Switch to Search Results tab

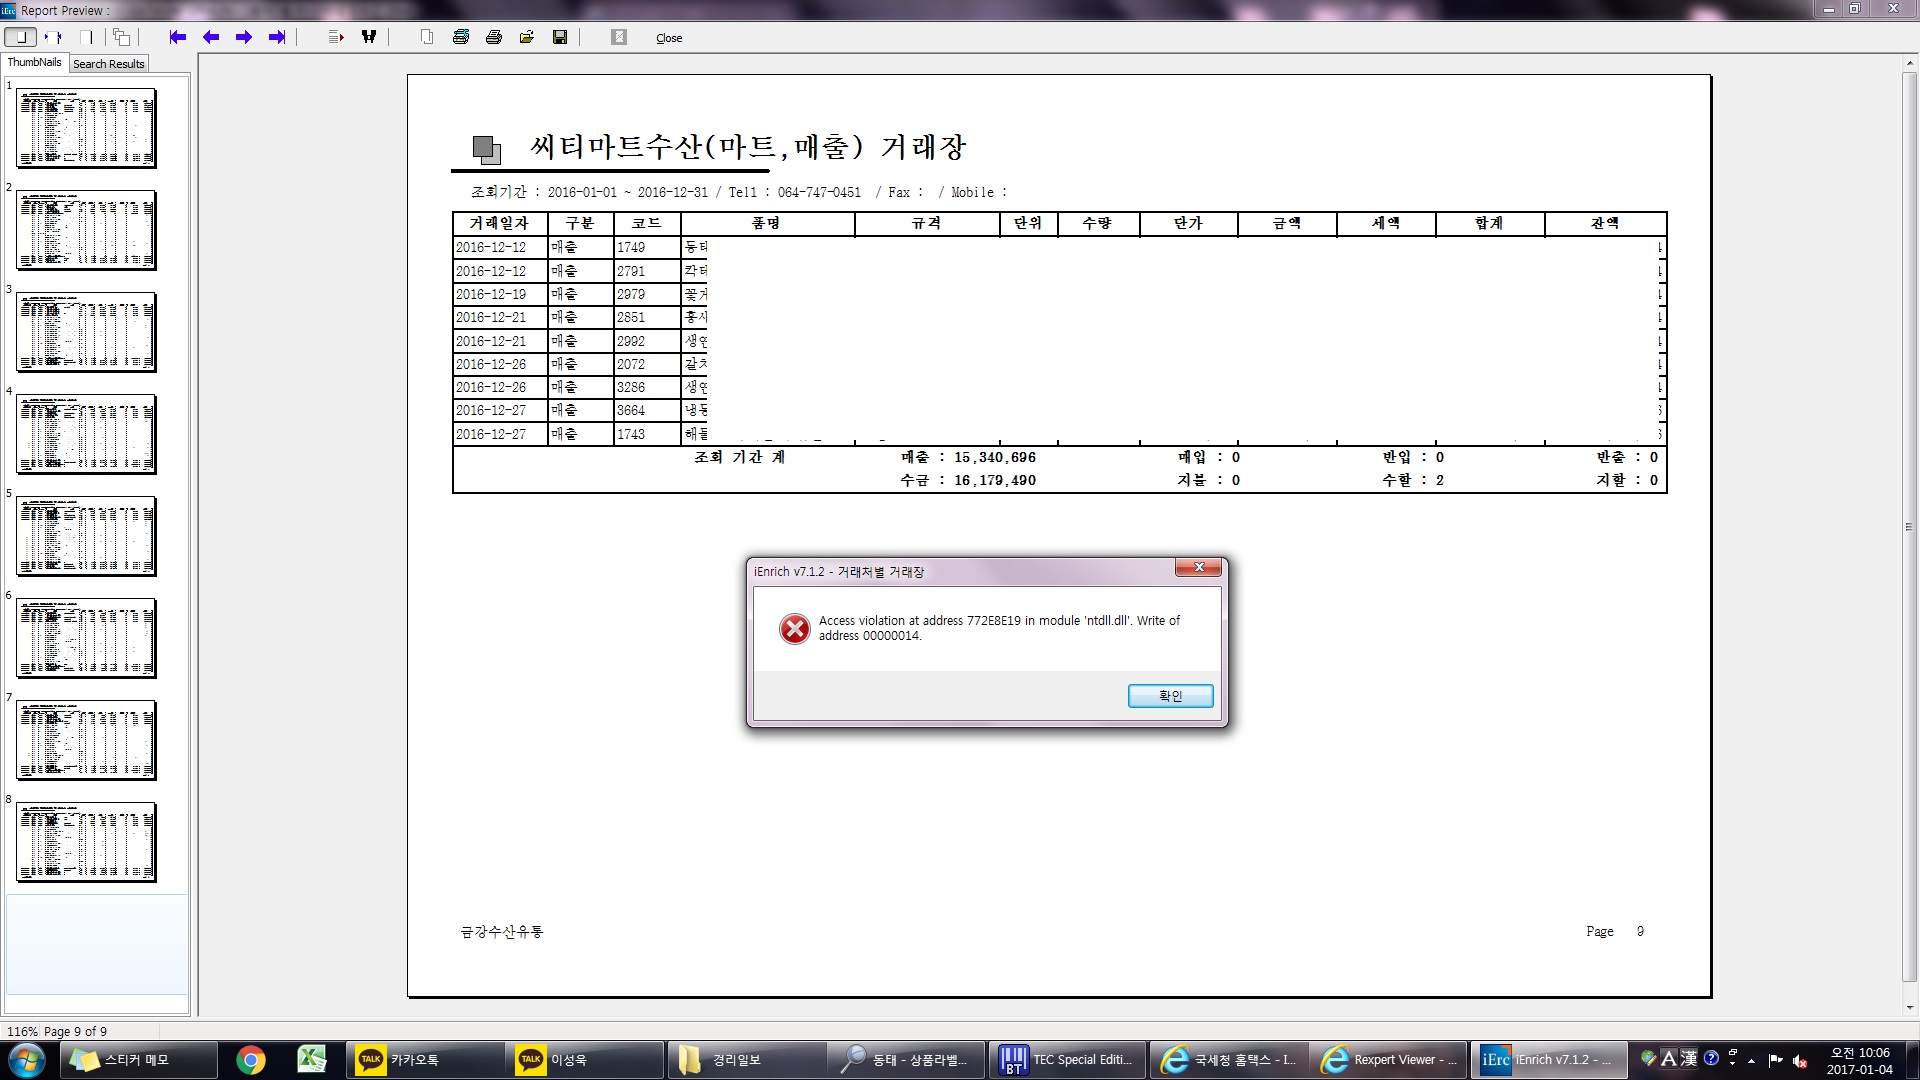pos(109,64)
